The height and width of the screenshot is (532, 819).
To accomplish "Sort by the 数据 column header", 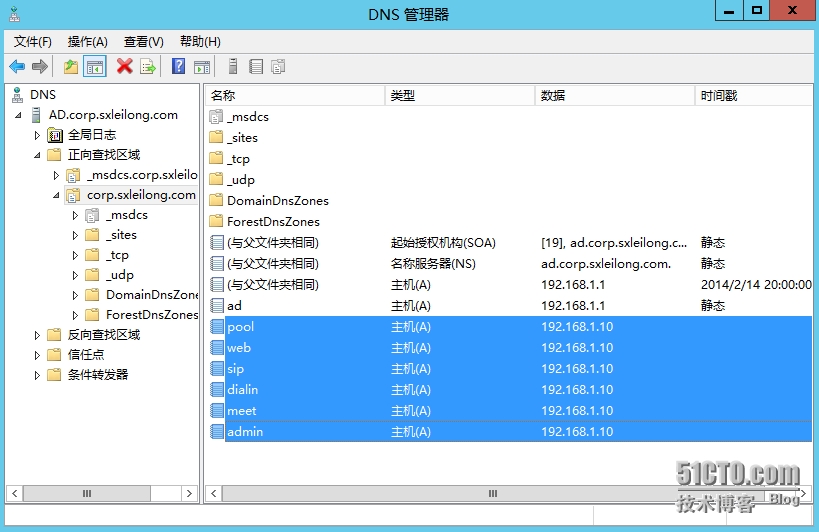I will 615,96.
